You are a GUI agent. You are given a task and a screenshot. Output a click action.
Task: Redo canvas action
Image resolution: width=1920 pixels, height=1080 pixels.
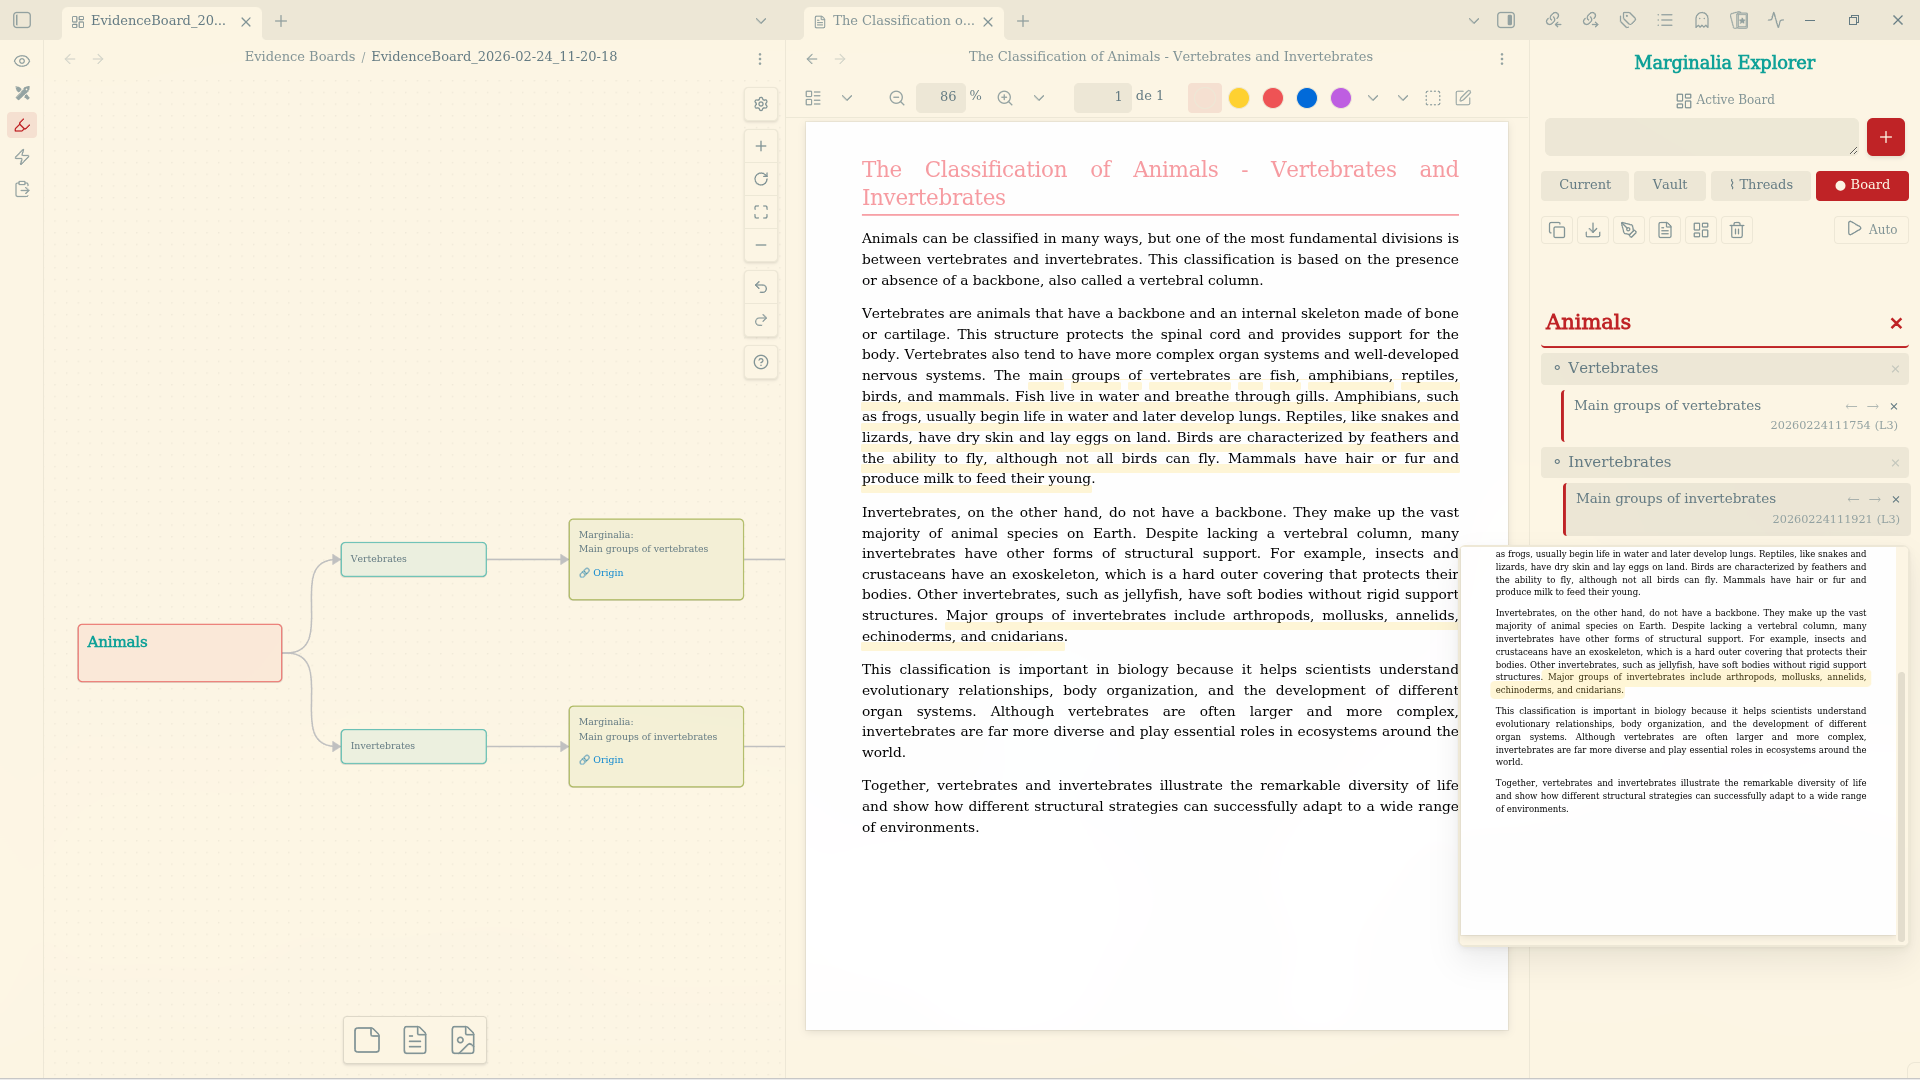pyautogui.click(x=761, y=320)
